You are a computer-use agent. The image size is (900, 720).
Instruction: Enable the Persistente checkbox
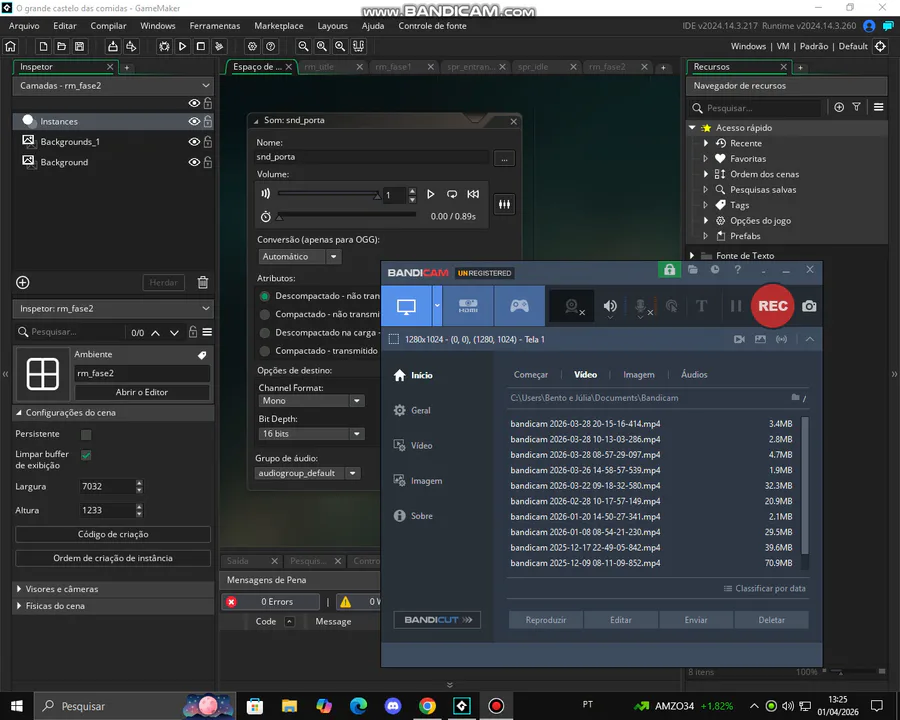coord(86,435)
